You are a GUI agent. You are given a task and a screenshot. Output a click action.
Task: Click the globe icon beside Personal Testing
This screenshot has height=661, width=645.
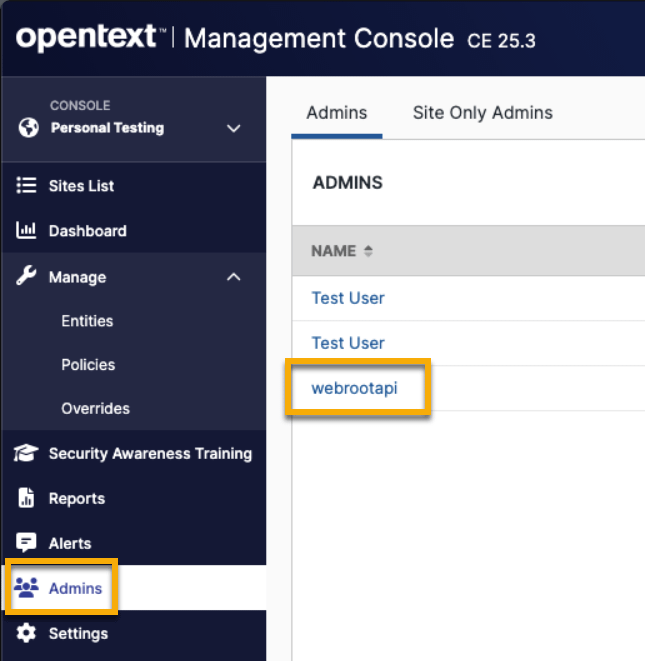point(27,128)
